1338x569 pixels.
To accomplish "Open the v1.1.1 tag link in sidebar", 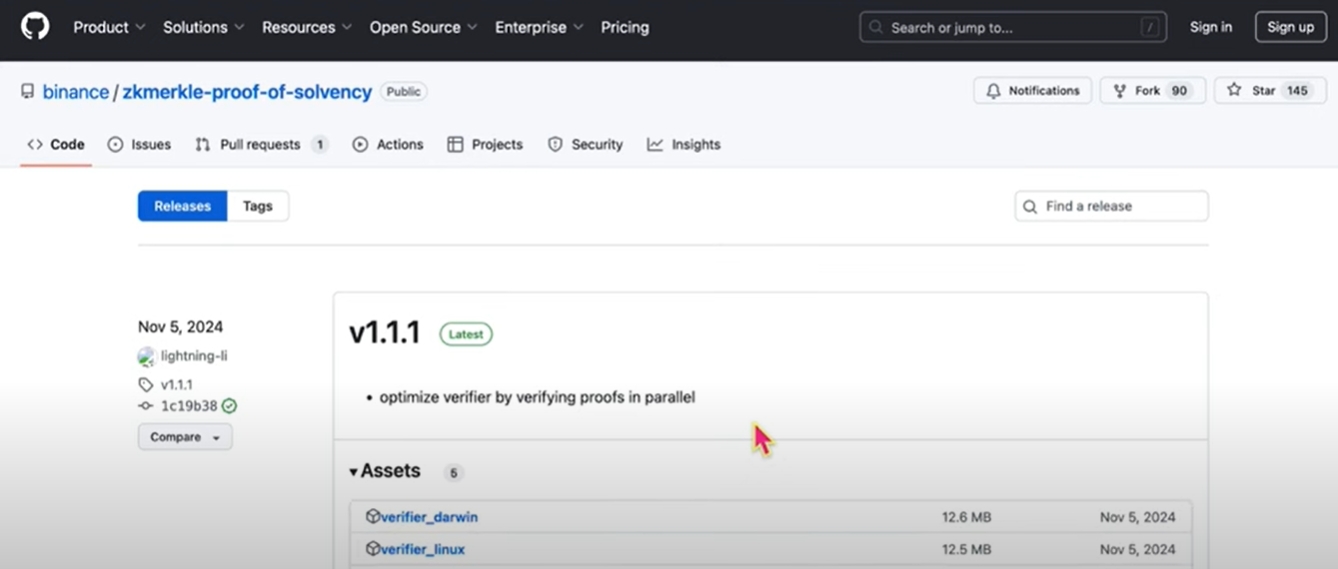I will tap(177, 384).
